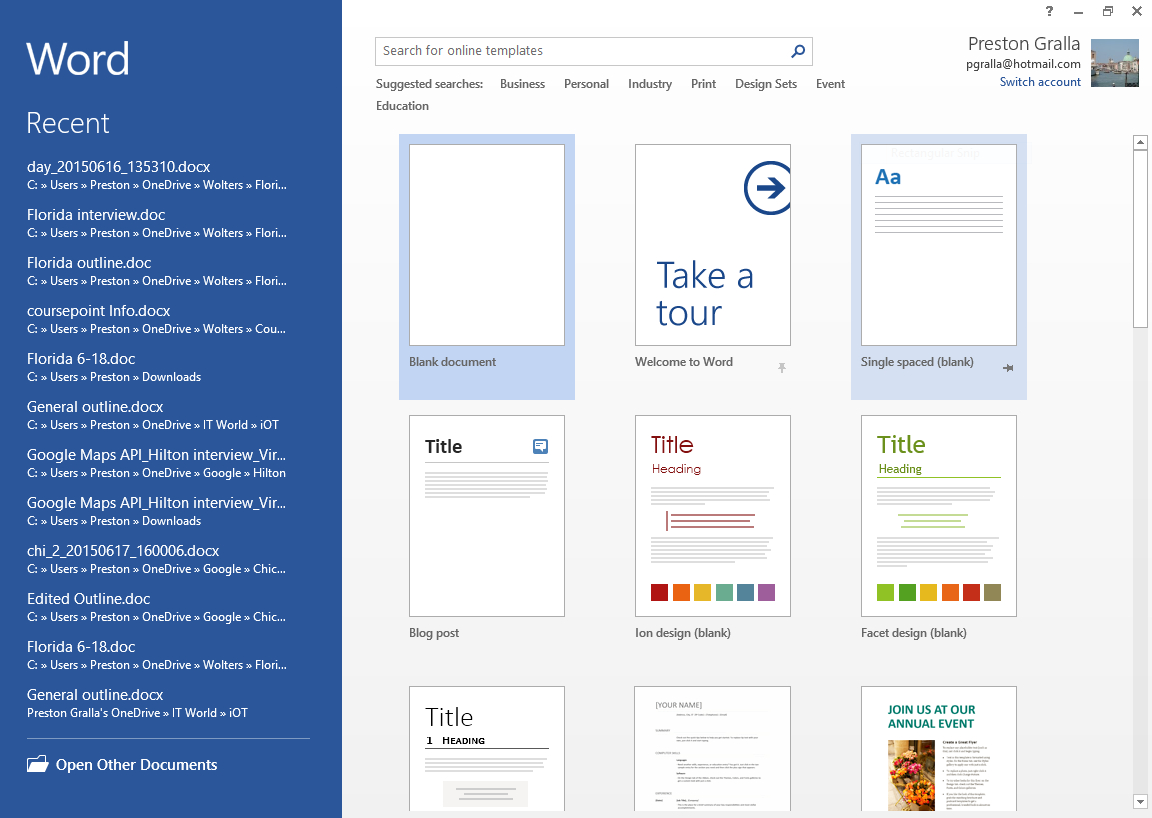
Task: Click Preston Gralla's profile picture
Action: point(1114,63)
